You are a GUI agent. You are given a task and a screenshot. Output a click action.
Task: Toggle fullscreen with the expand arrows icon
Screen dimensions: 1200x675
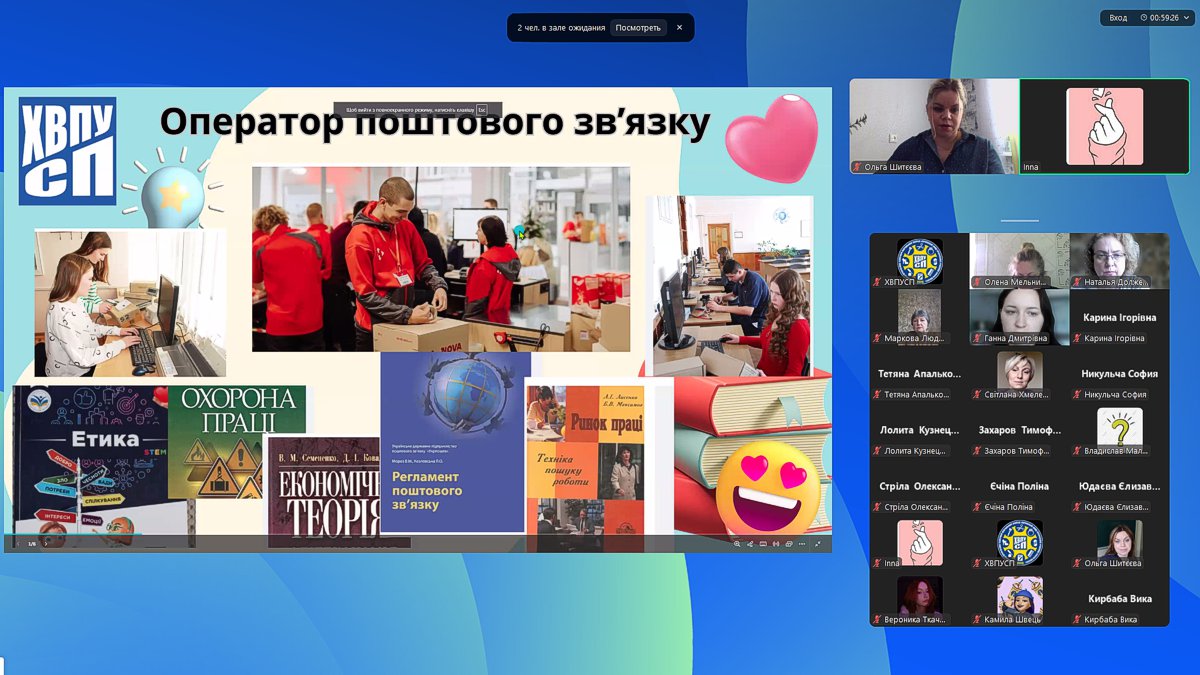click(x=818, y=544)
